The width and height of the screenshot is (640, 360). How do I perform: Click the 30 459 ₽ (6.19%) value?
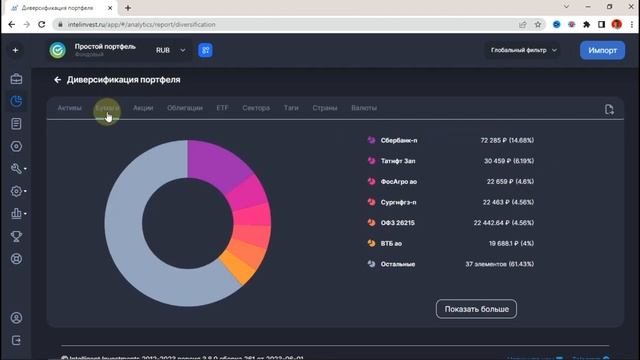[x=509, y=161]
